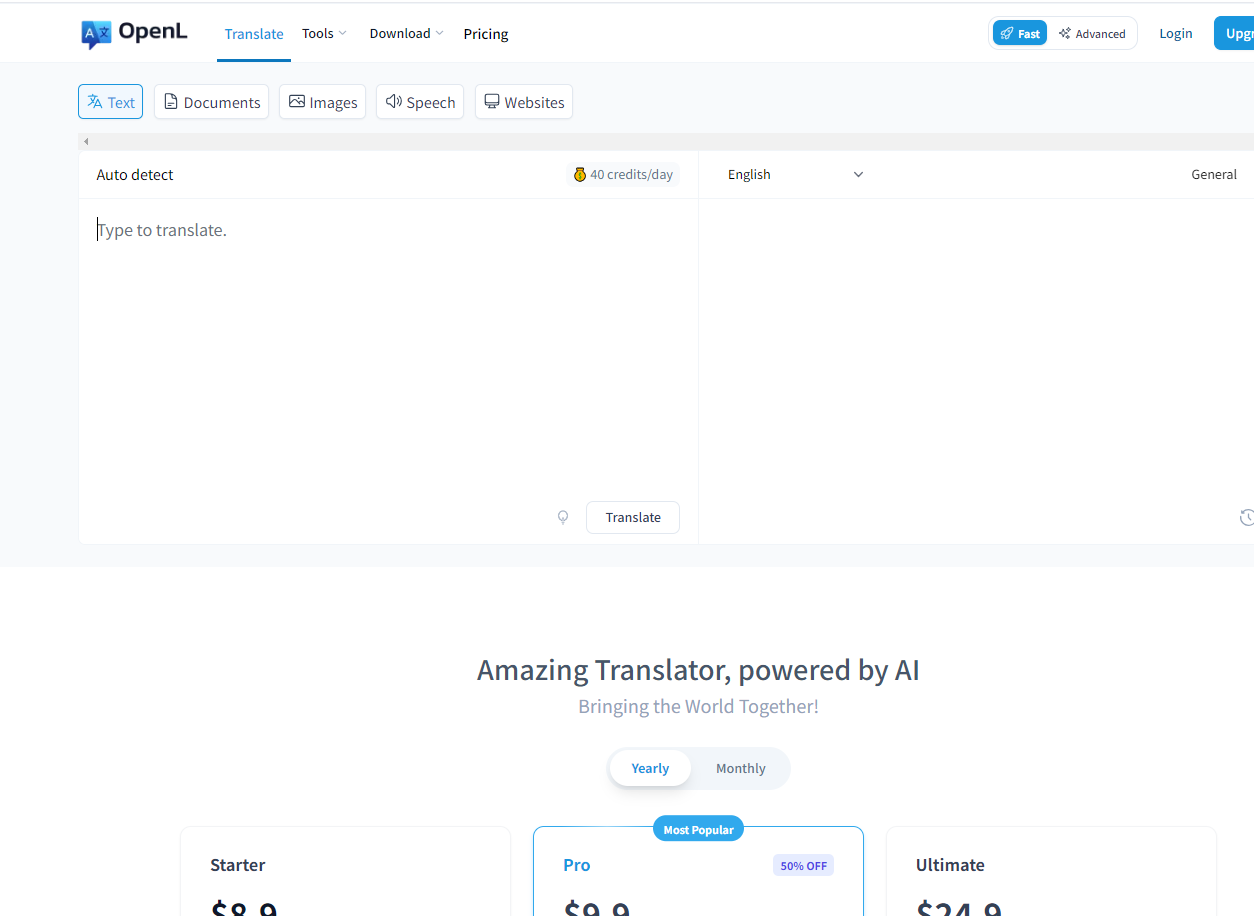Select the Images translation mode
The image size is (1254, 916).
[x=322, y=102]
